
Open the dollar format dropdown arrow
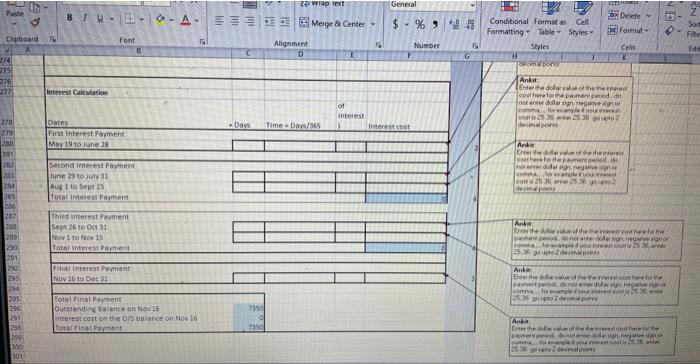point(407,25)
